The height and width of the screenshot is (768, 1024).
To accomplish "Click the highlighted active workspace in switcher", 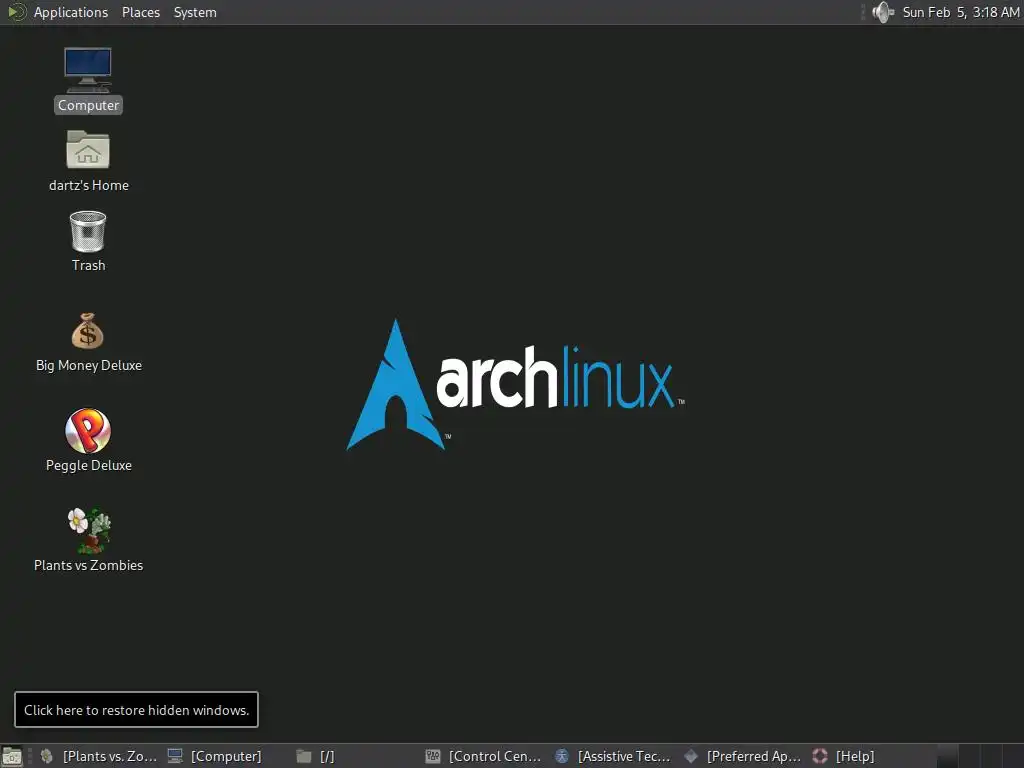I will 948,756.
